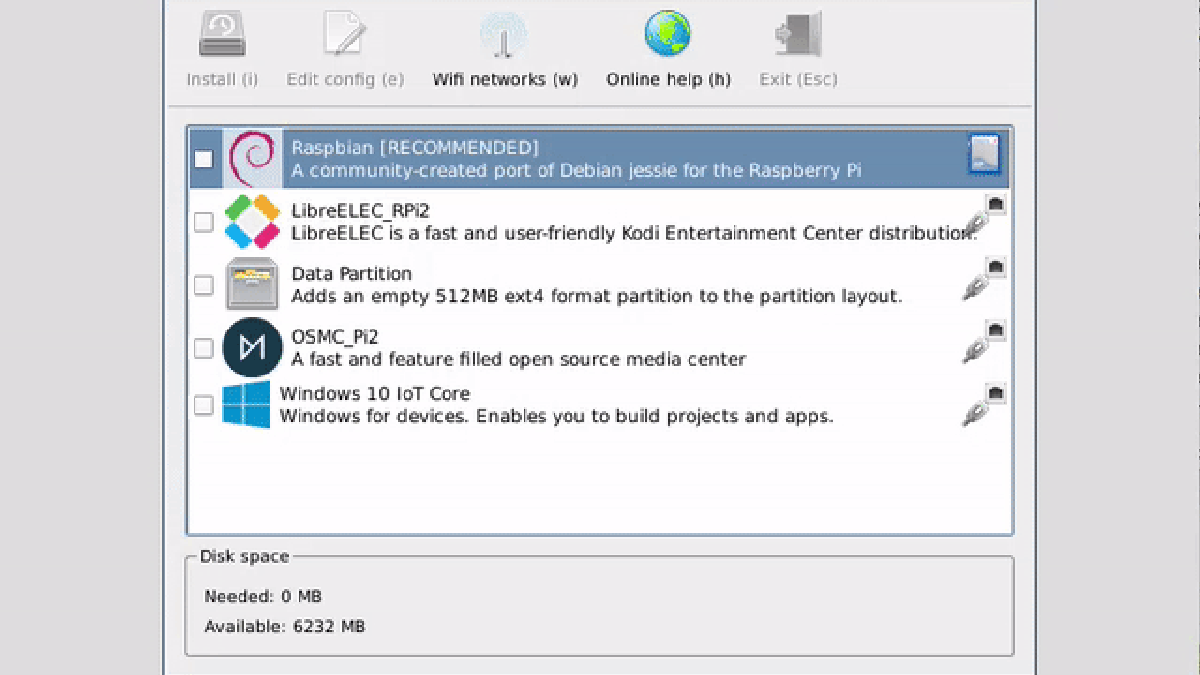Viewport: 1200px width, 675px height.
Task: Click the Install (i) label
Action: pyautogui.click(x=222, y=80)
